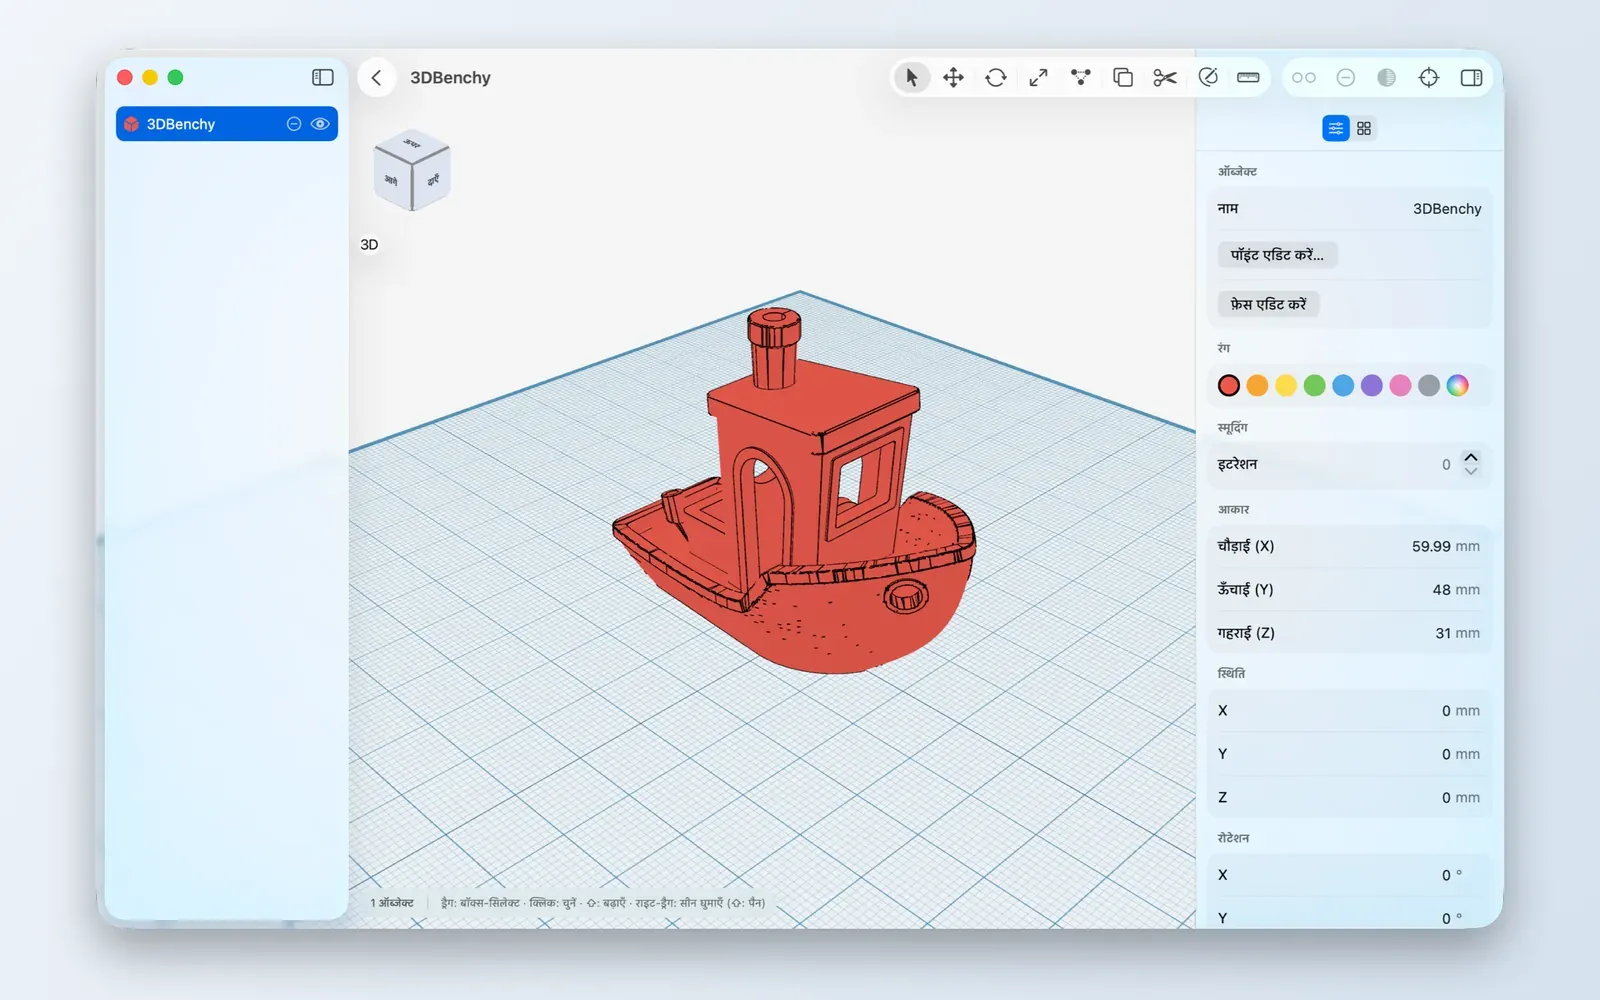Click the 'रंग' section heading
The image size is (1600, 1000).
click(x=1224, y=349)
